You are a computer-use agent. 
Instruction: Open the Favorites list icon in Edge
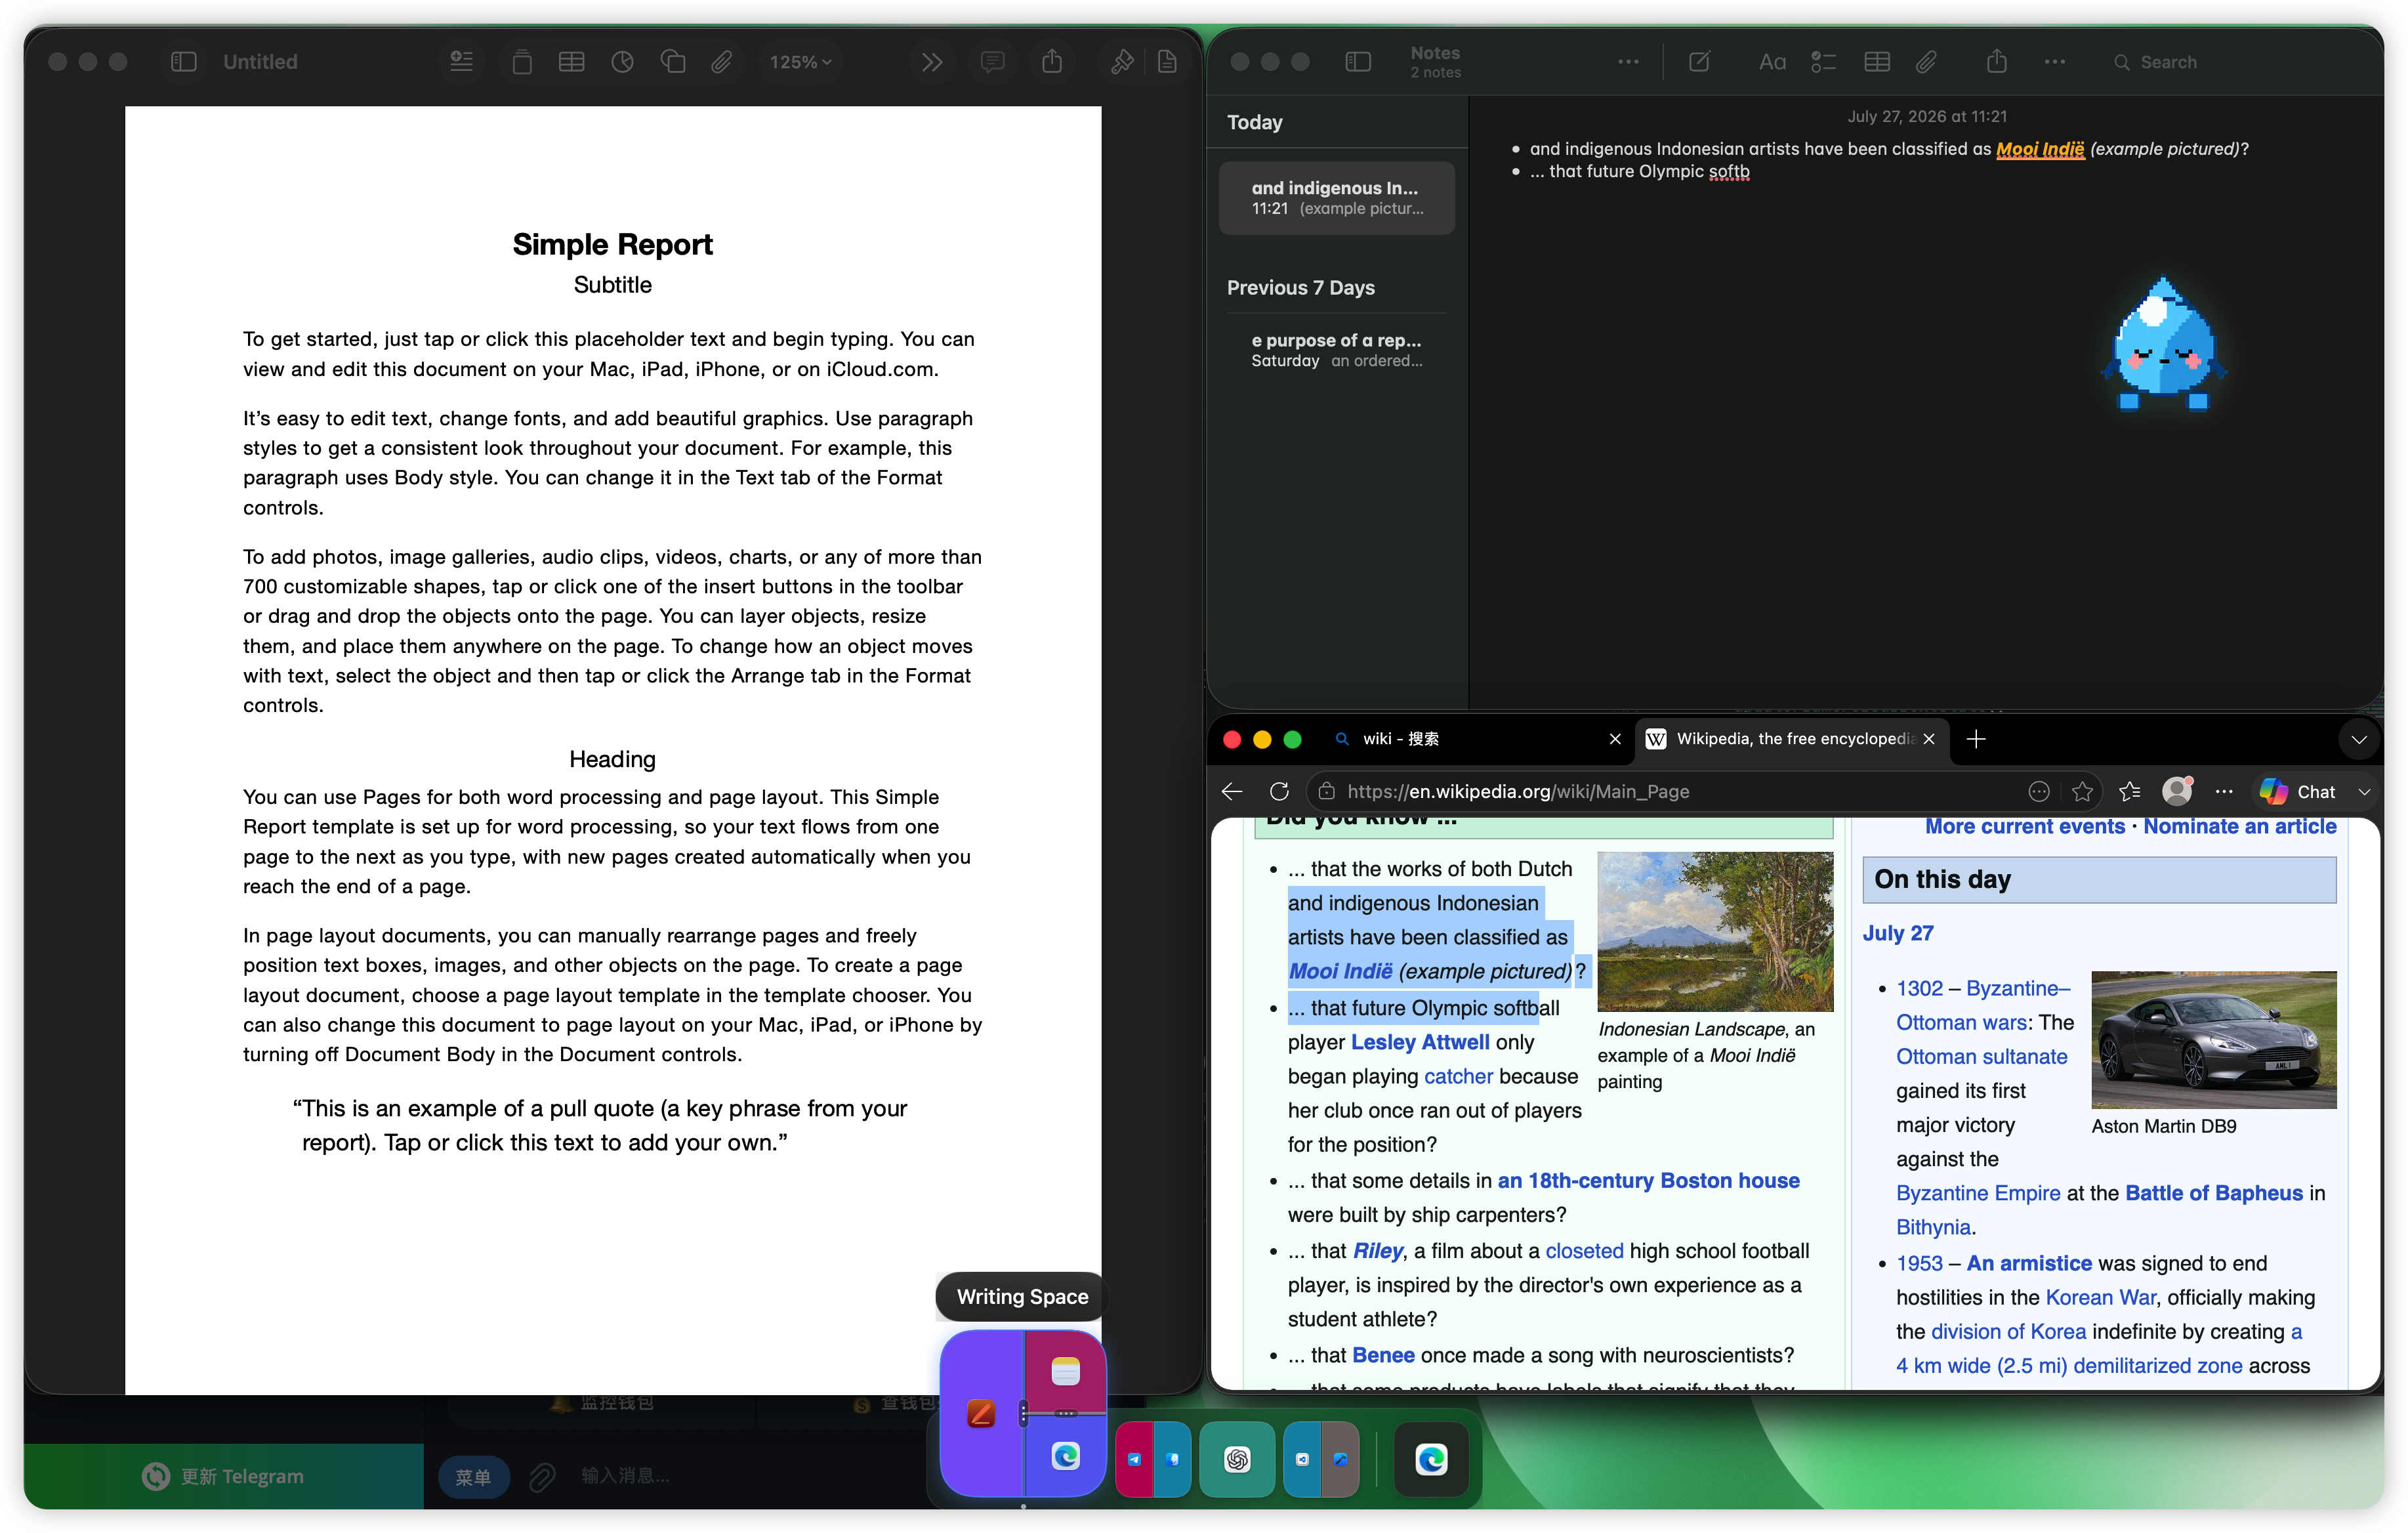[x=2130, y=791]
